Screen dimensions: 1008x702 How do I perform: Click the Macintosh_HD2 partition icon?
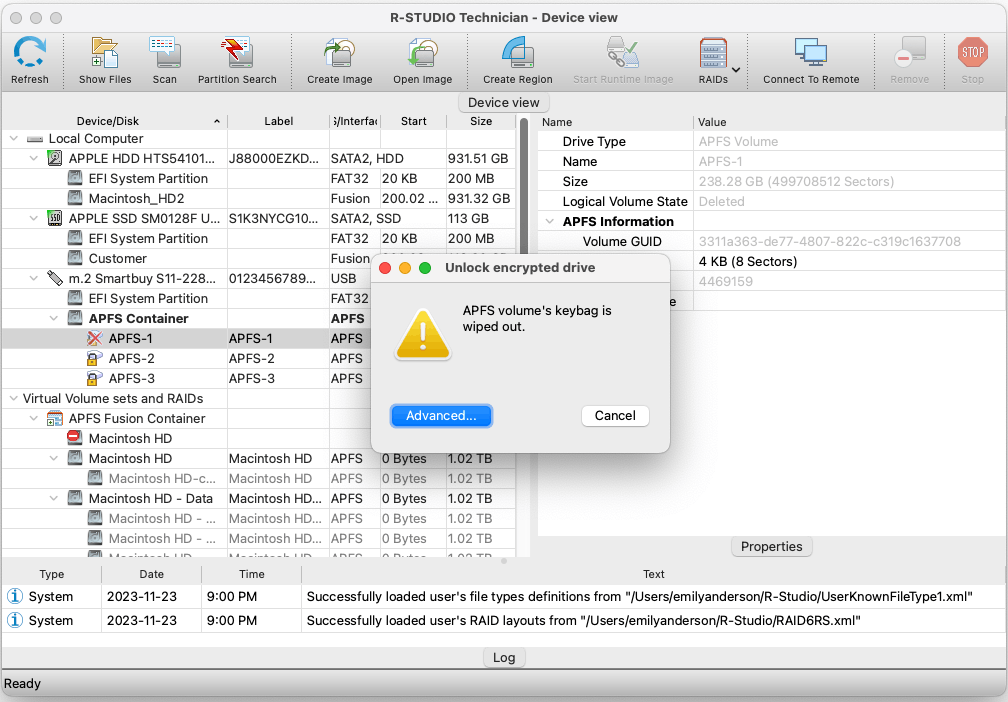[75, 198]
